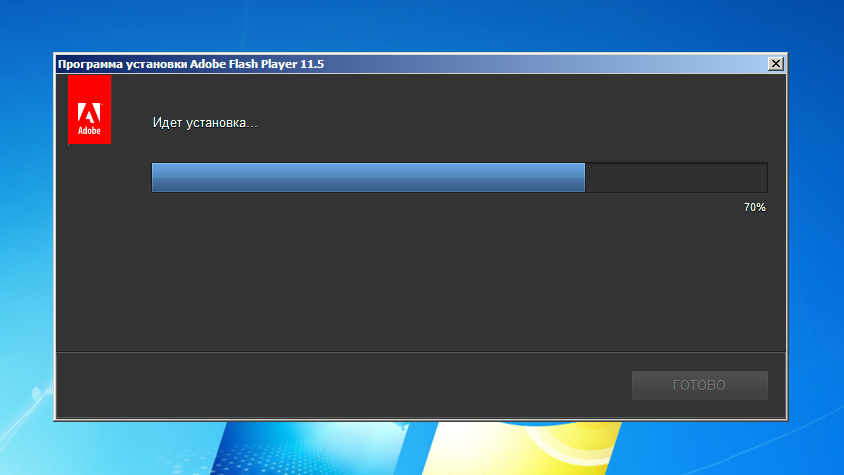Close the Flash Player installer window

(776, 64)
